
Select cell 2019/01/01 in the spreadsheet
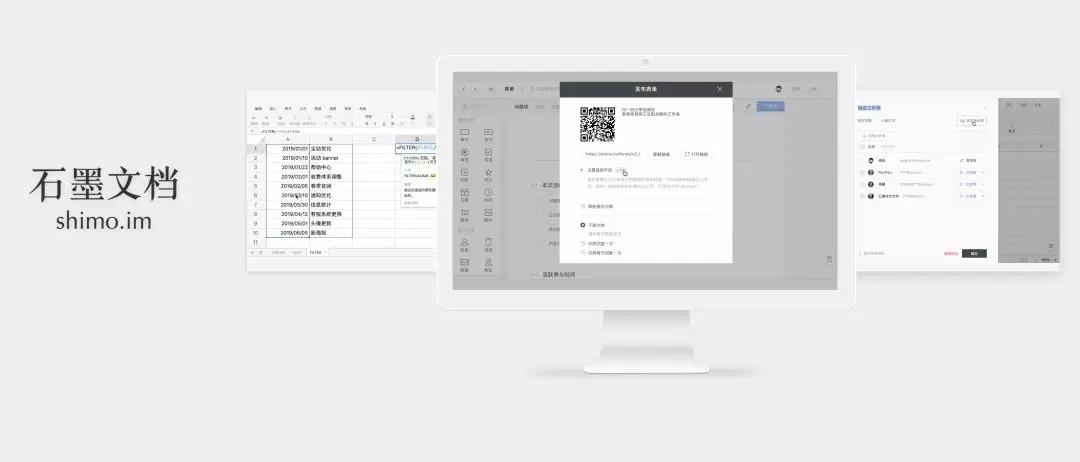coord(288,149)
